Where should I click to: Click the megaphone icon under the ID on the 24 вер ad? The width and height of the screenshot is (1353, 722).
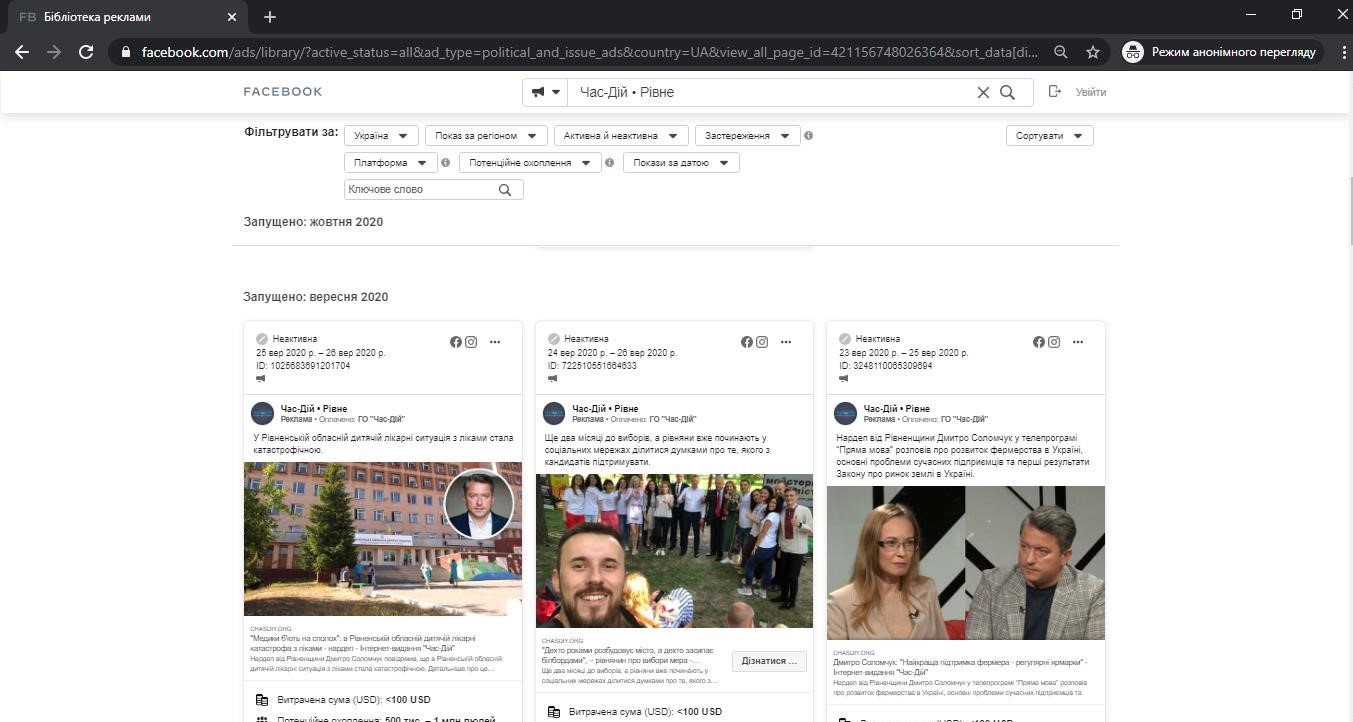point(553,379)
